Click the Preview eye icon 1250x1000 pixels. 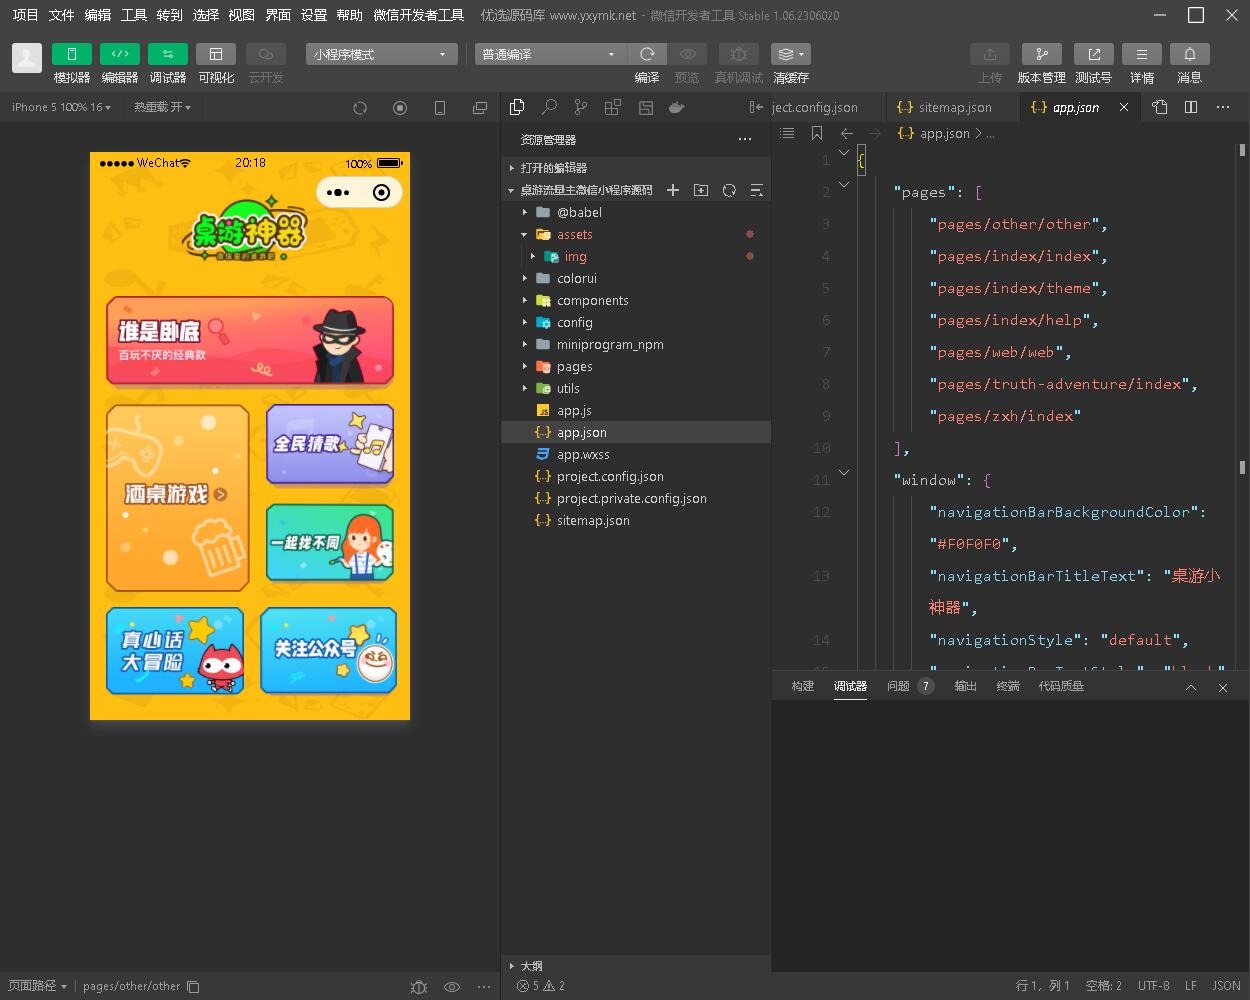(x=687, y=54)
